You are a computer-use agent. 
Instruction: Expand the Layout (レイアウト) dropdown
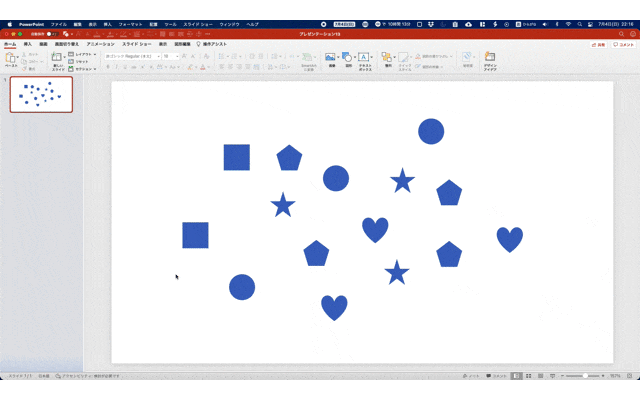pos(95,54)
